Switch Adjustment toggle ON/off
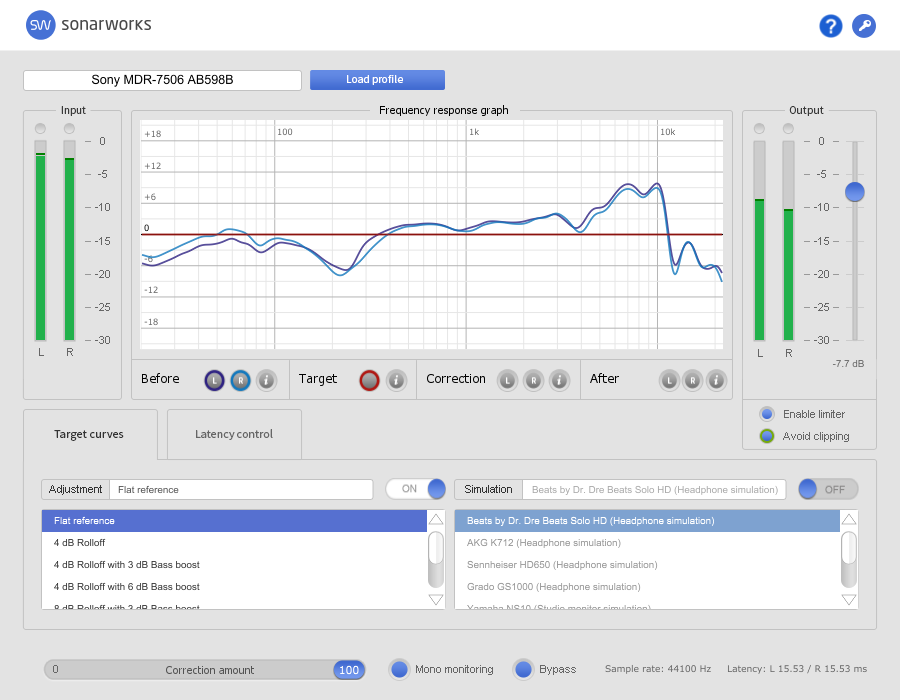 pyautogui.click(x=416, y=489)
